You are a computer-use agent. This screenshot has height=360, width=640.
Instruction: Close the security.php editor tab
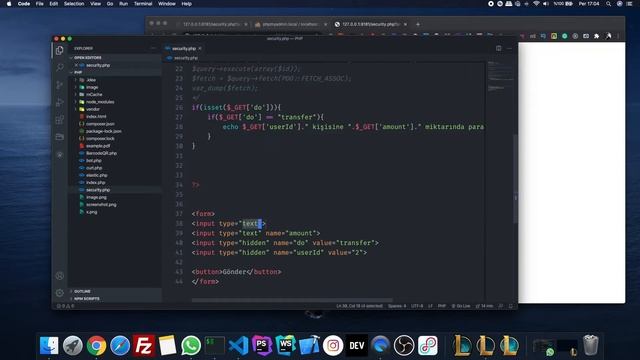pos(200,48)
